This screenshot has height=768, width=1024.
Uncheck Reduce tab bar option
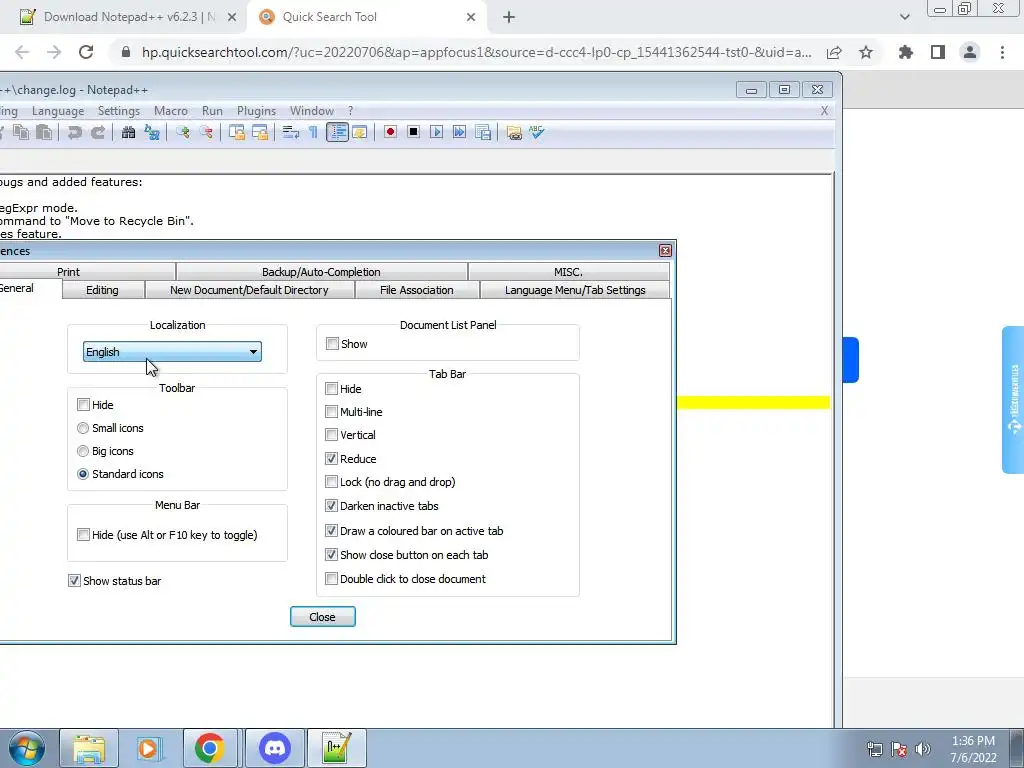pos(331,458)
